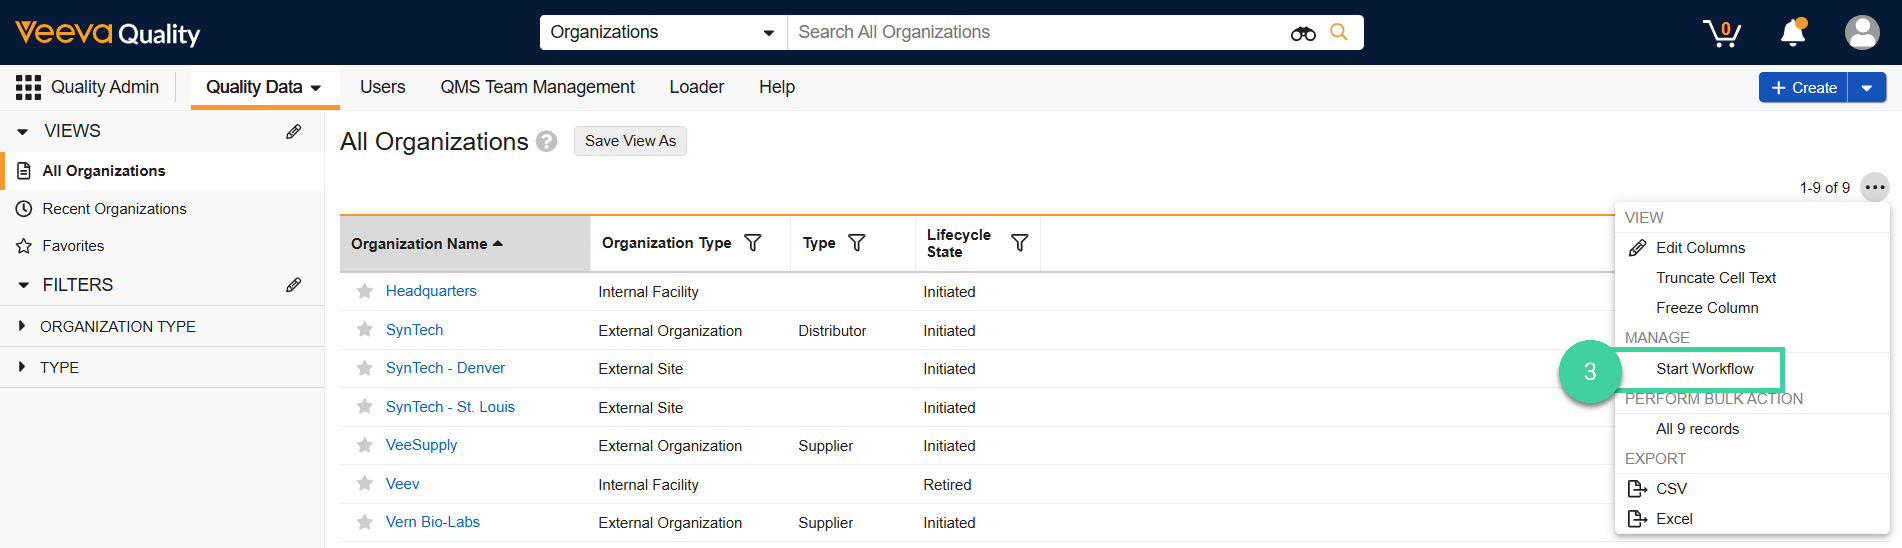1902x548 pixels.
Task: Click the Lifecycle State filter funnel
Action: 1019,243
